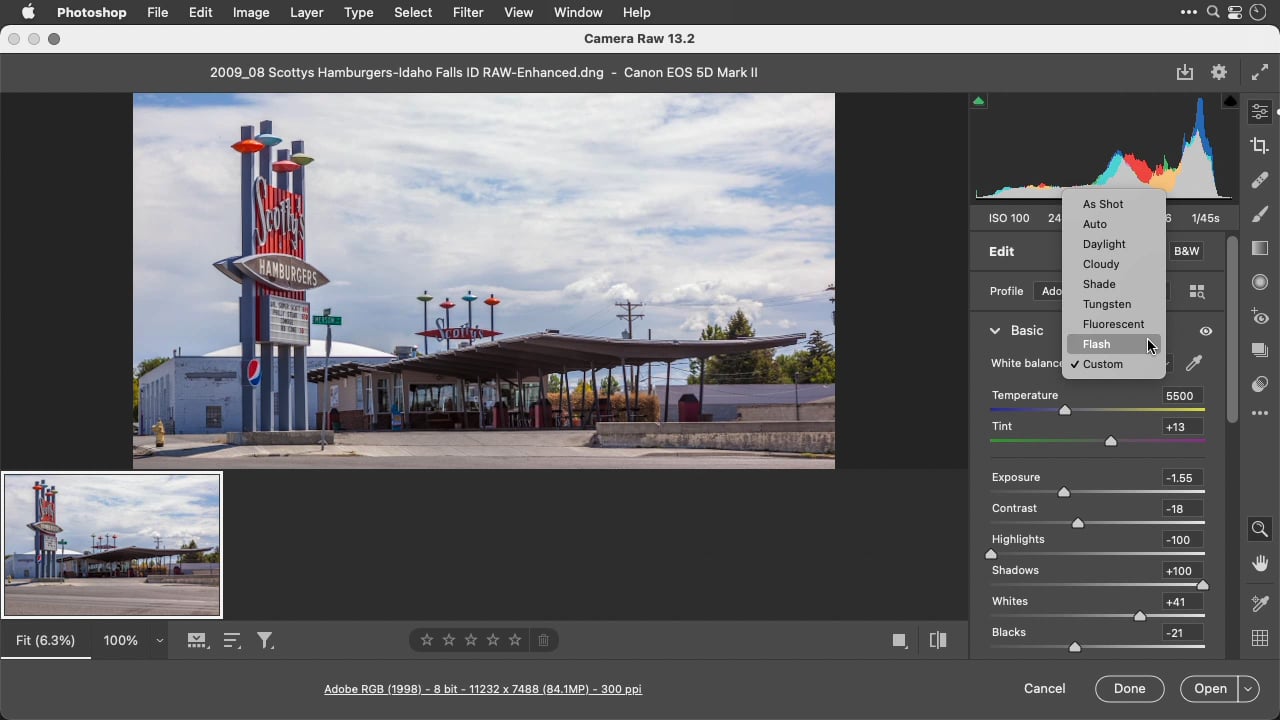Open the profile browser grid icon
1280x720 pixels.
click(x=1197, y=291)
